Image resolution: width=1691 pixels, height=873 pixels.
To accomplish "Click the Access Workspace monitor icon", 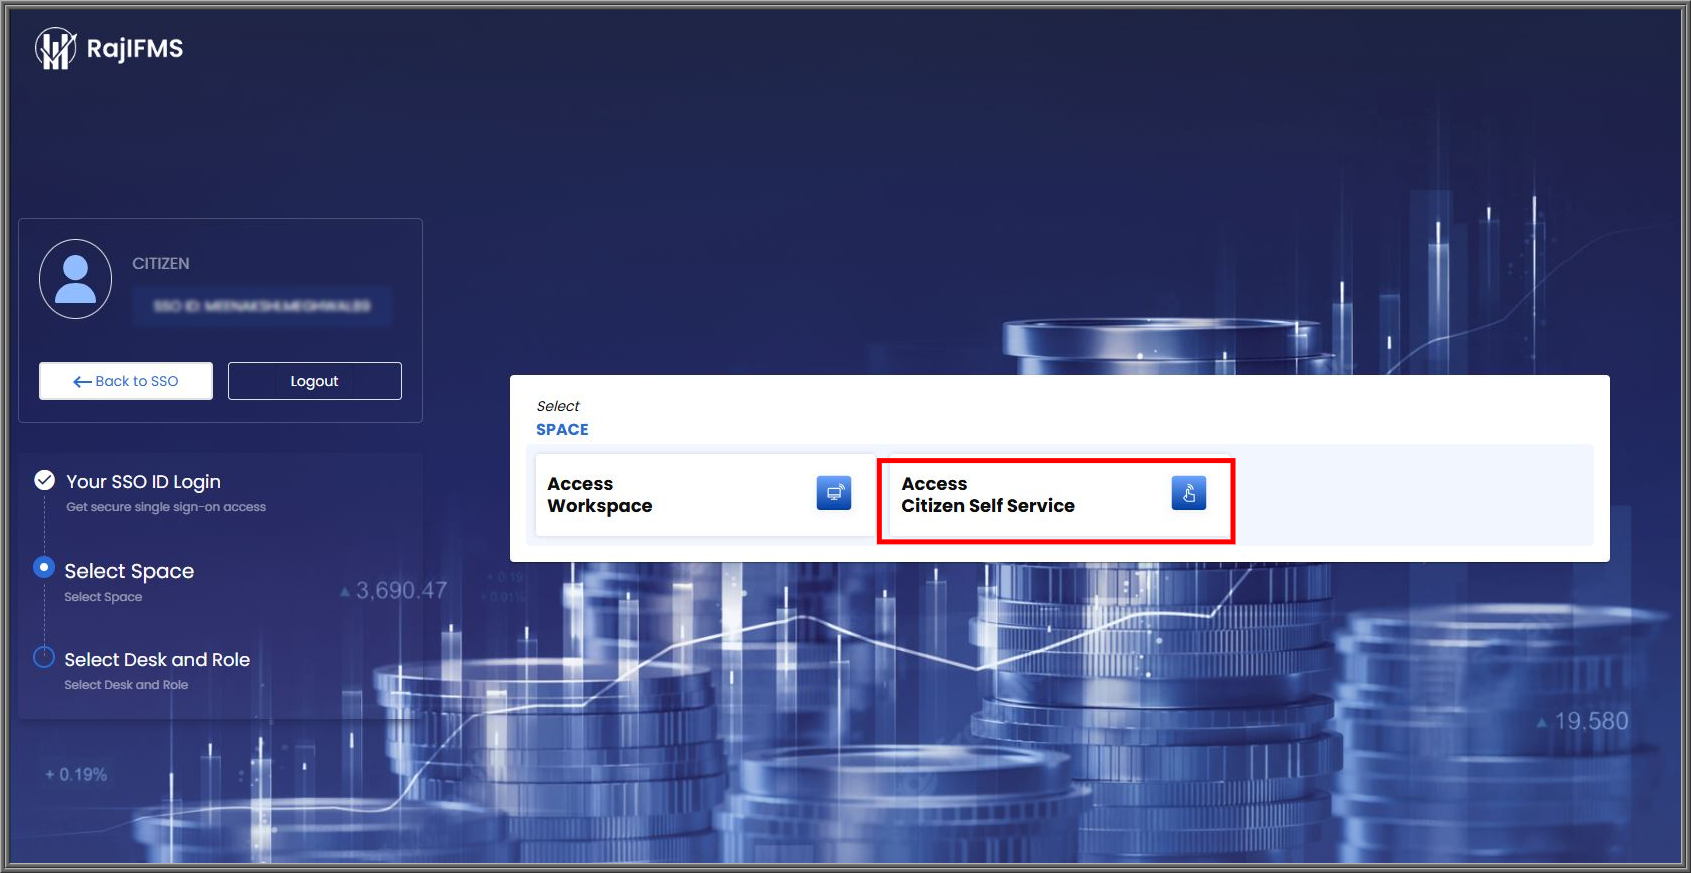I will click(x=834, y=493).
